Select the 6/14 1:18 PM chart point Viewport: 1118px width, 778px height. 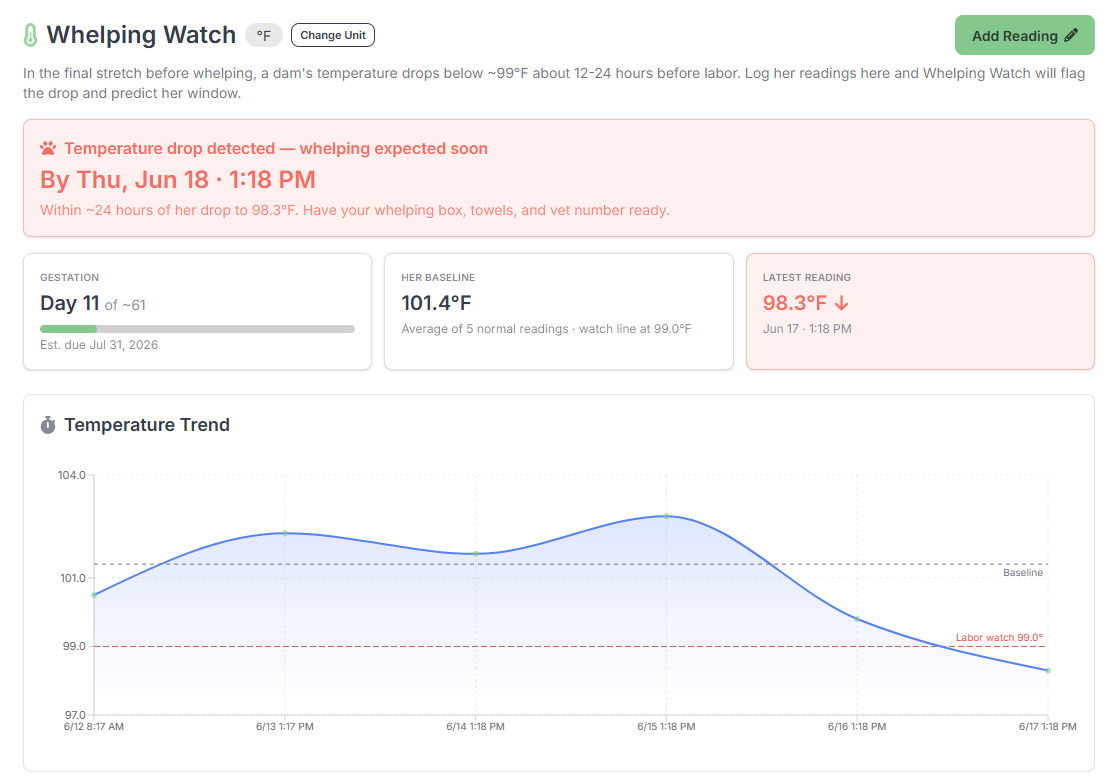476,553
